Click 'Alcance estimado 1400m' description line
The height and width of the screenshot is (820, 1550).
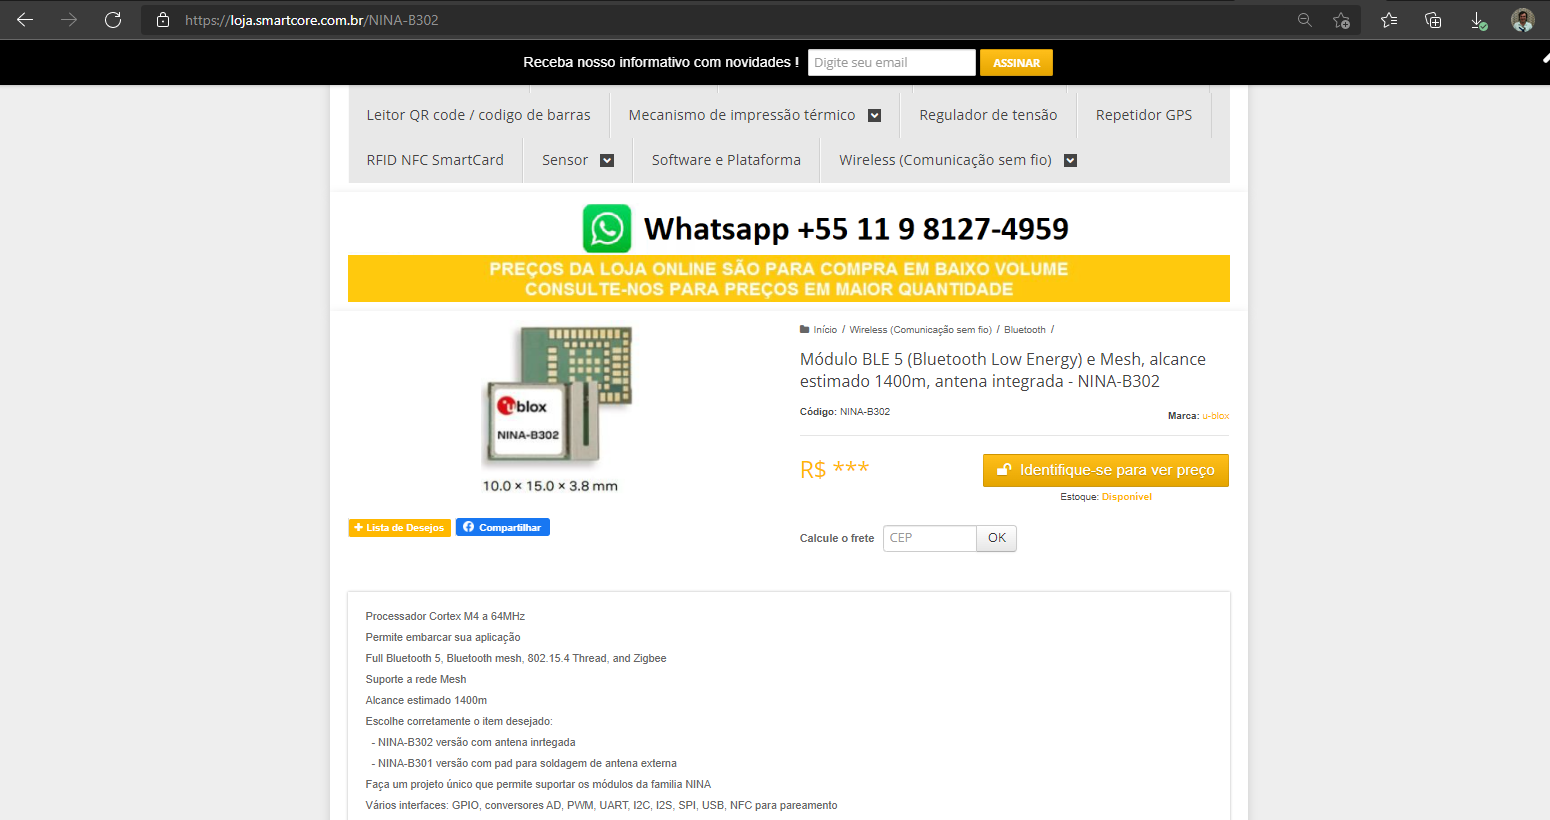point(426,700)
